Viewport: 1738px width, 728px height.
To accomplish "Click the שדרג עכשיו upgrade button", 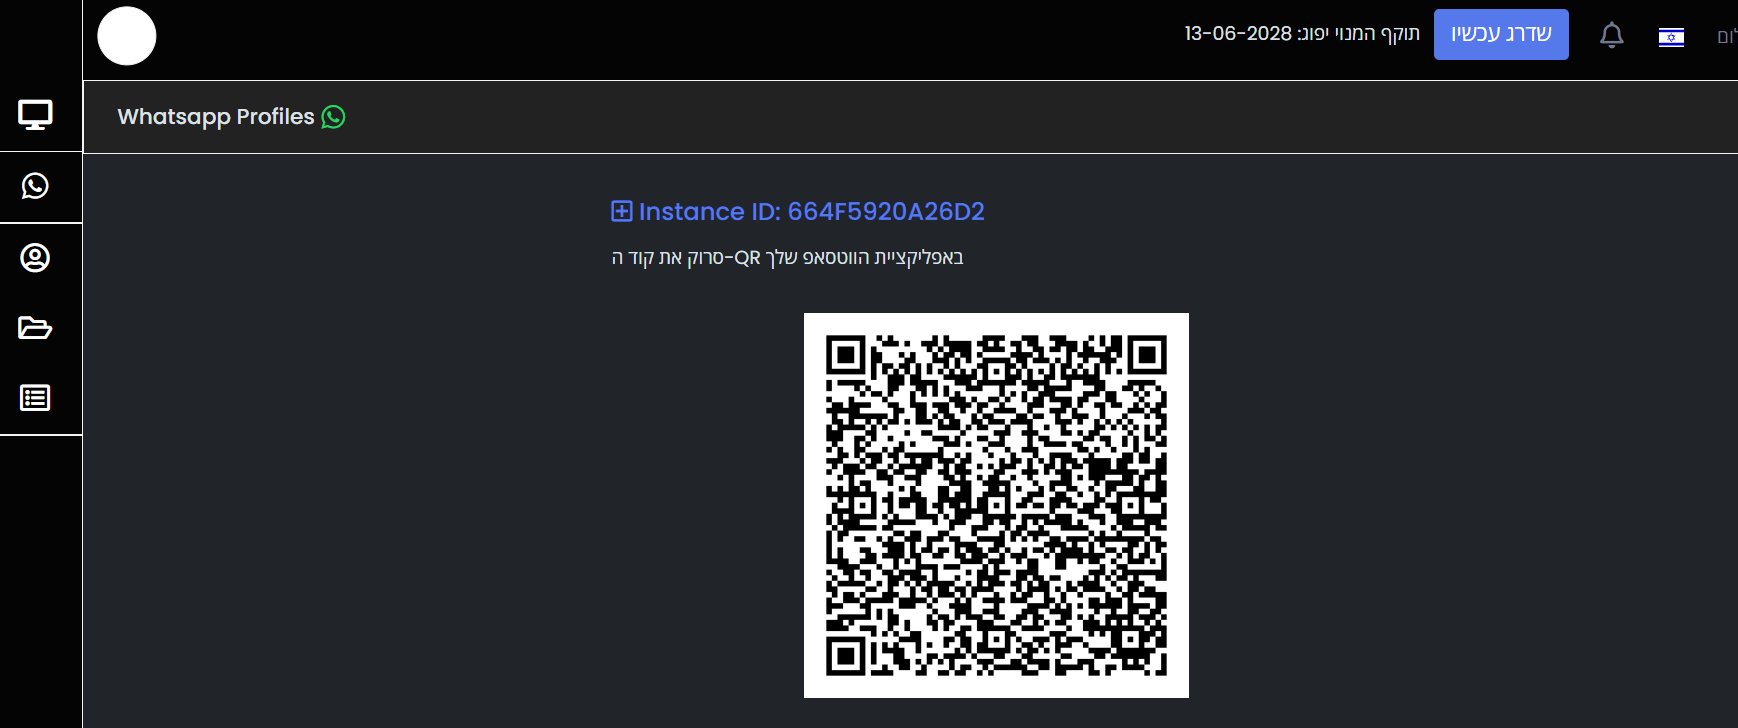I will 1501,34.
